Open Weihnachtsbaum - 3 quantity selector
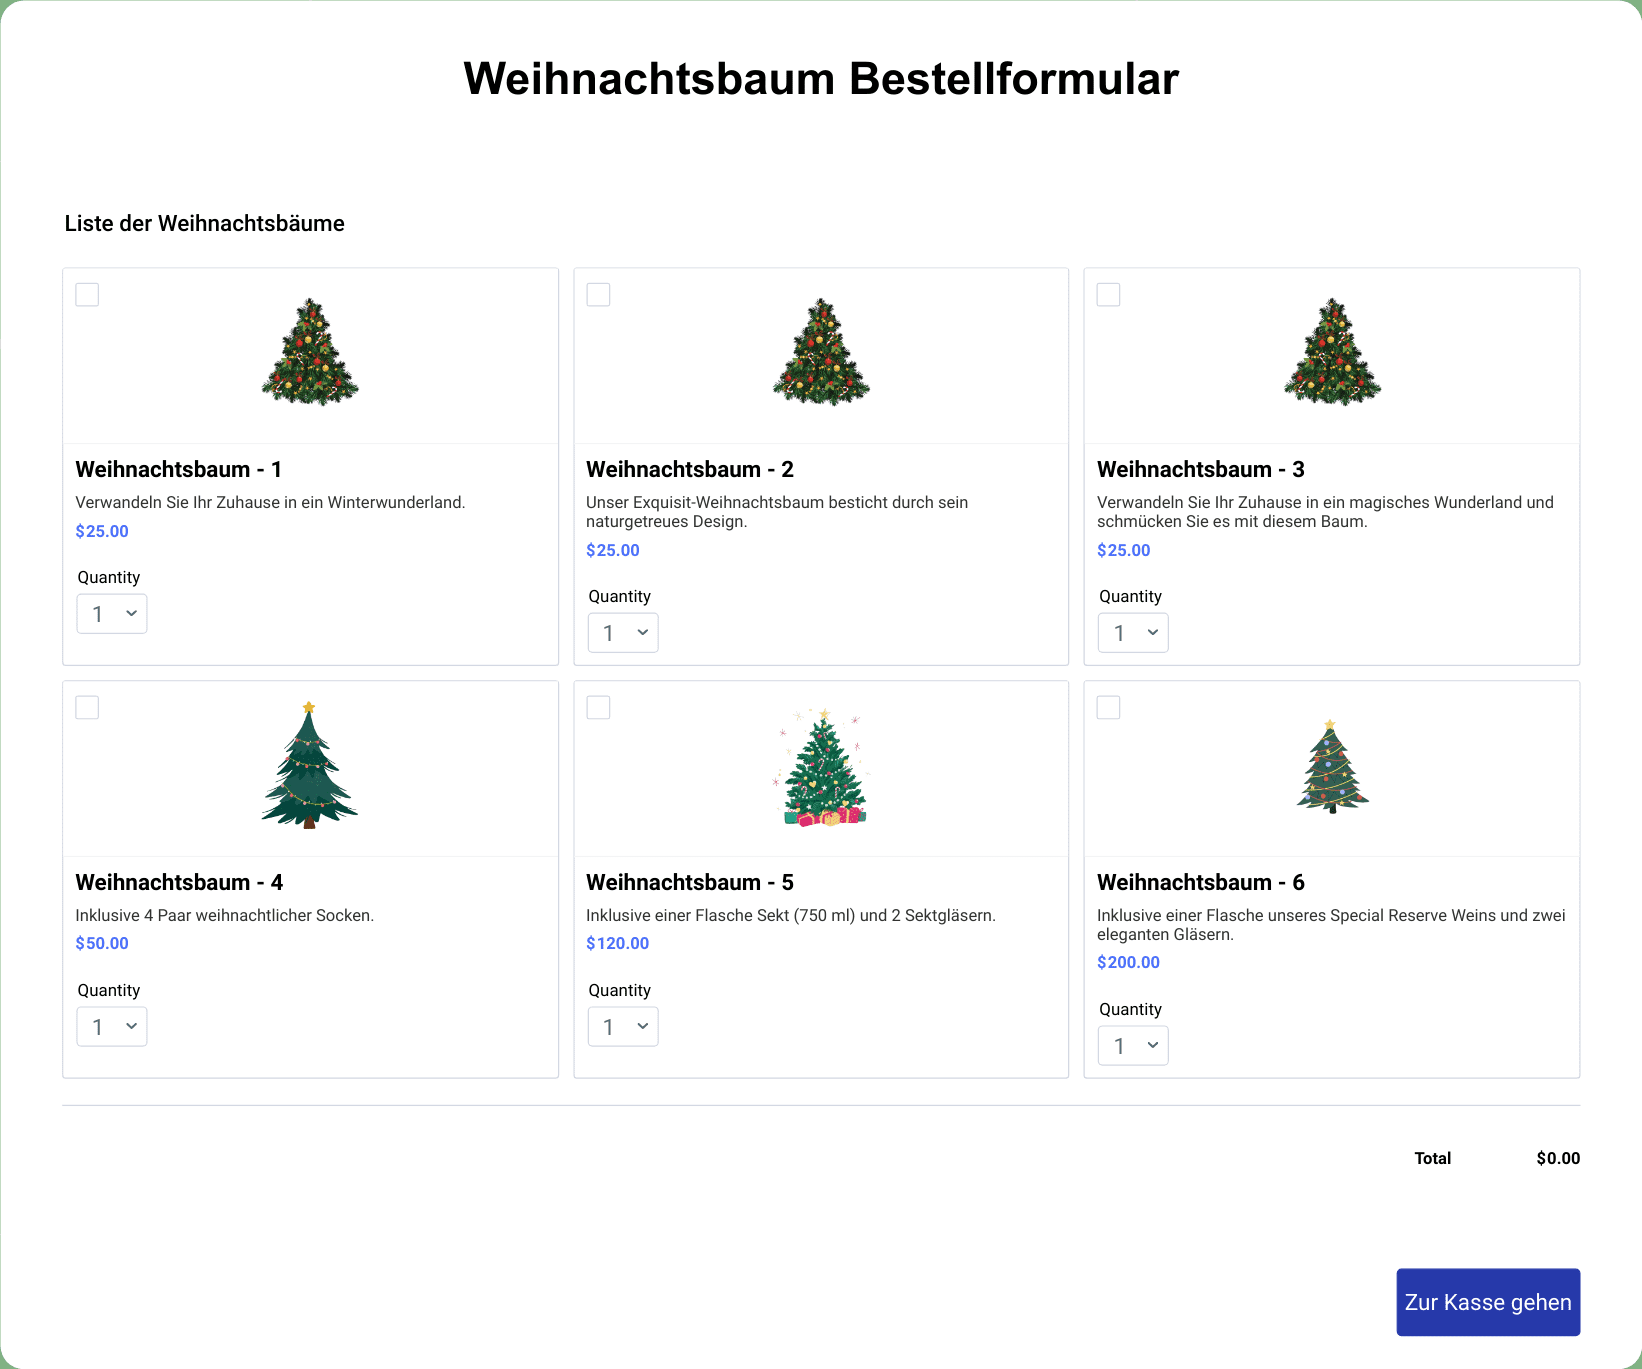This screenshot has width=1642, height=1369. click(1134, 633)
